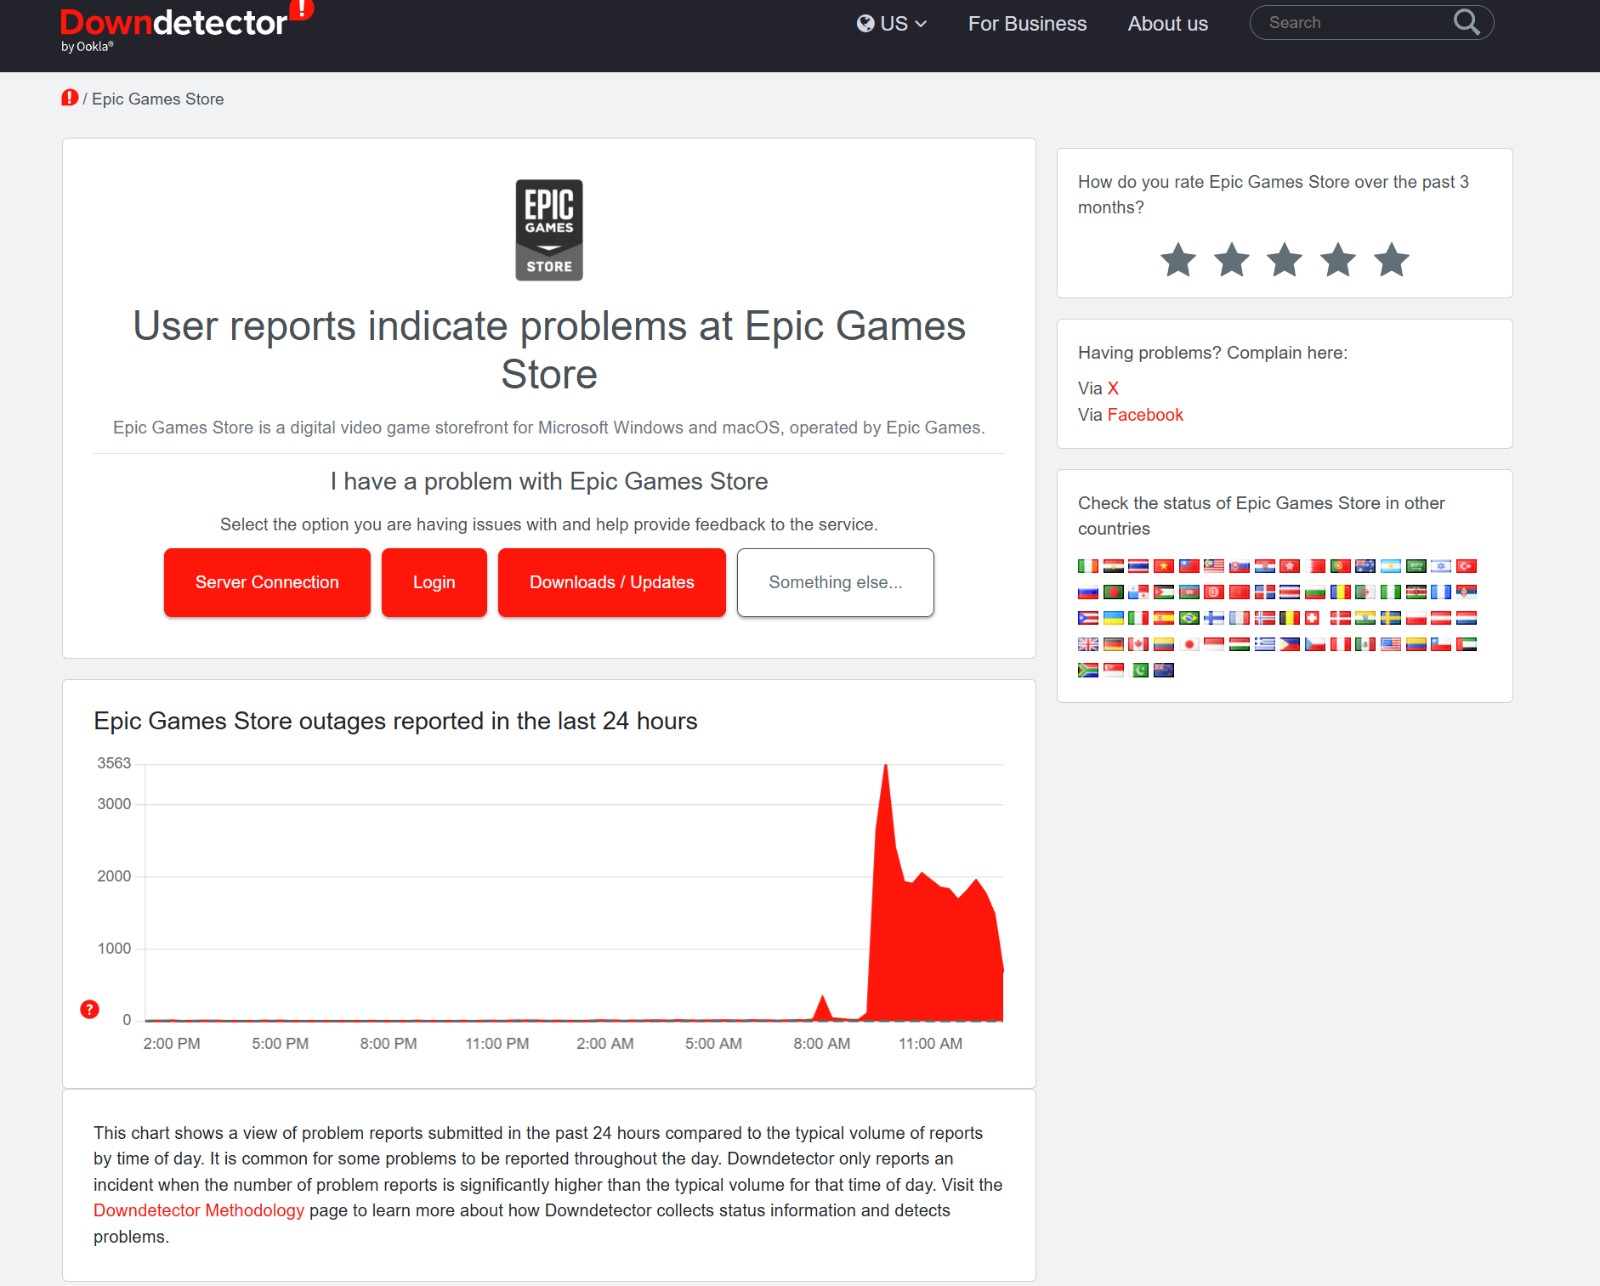This screenshot has width=1600, height=1286.
Task: Click the search magnifier icon
Action: click(1466, 22)
